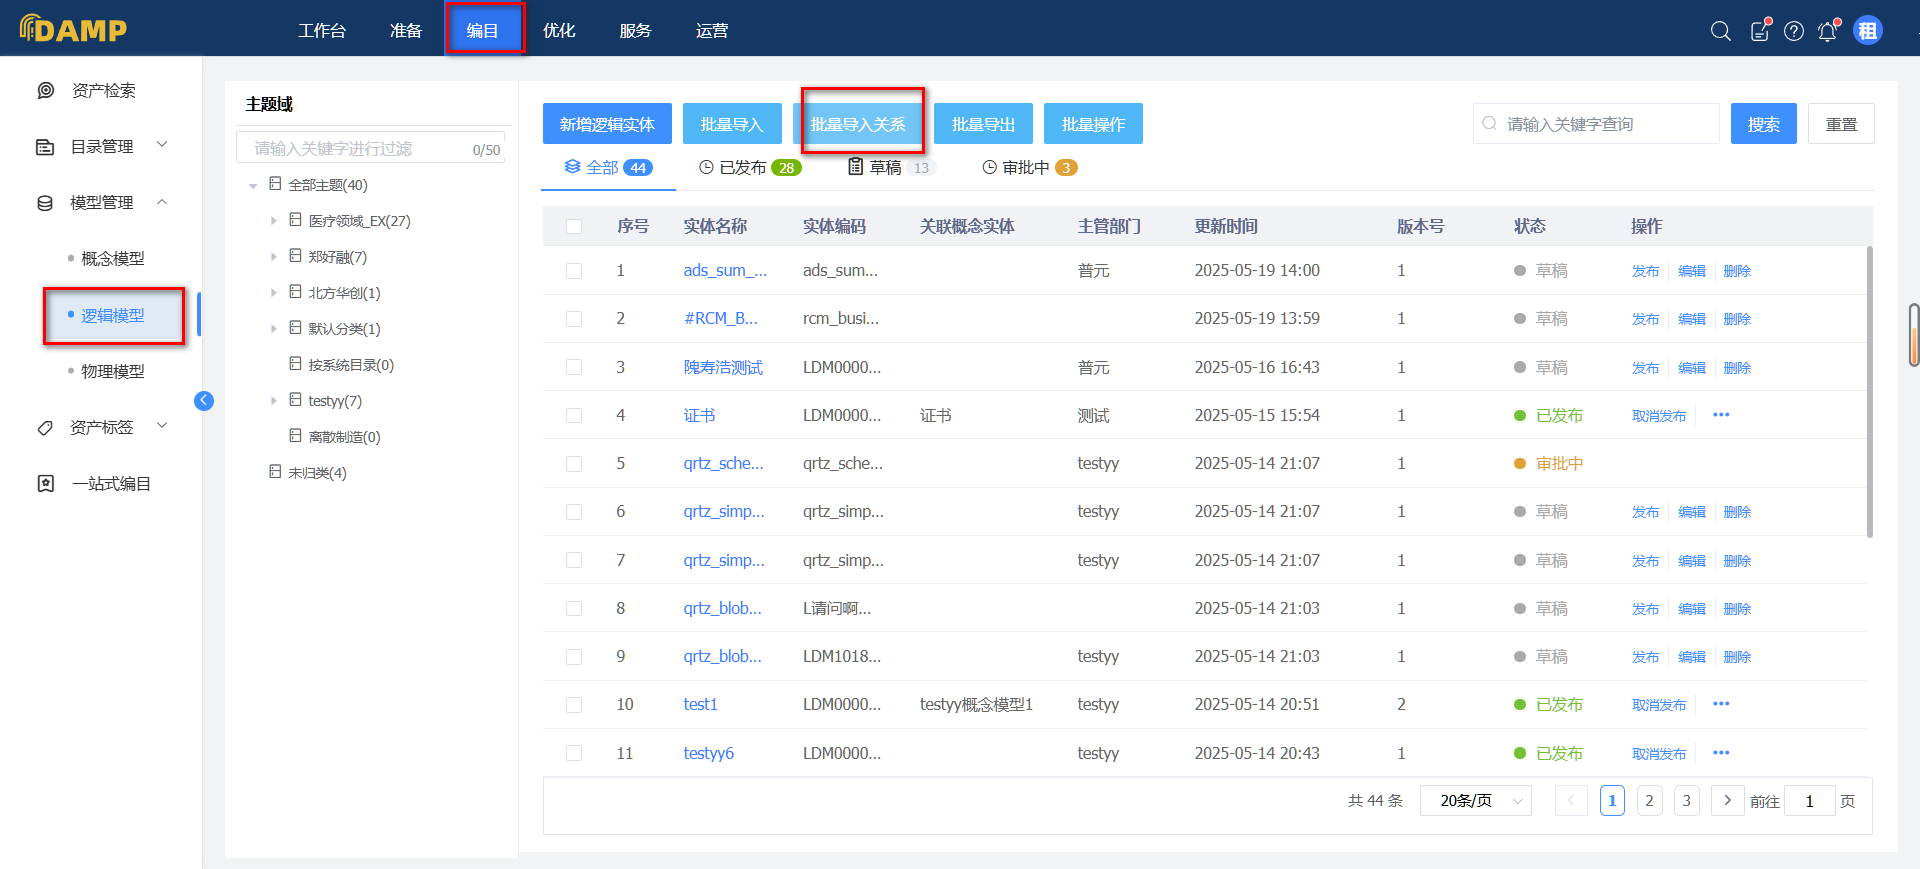Collapse the sidebar with the blue arrow button
Viewport: 1920px width, 869px height.
pos(204,401)
